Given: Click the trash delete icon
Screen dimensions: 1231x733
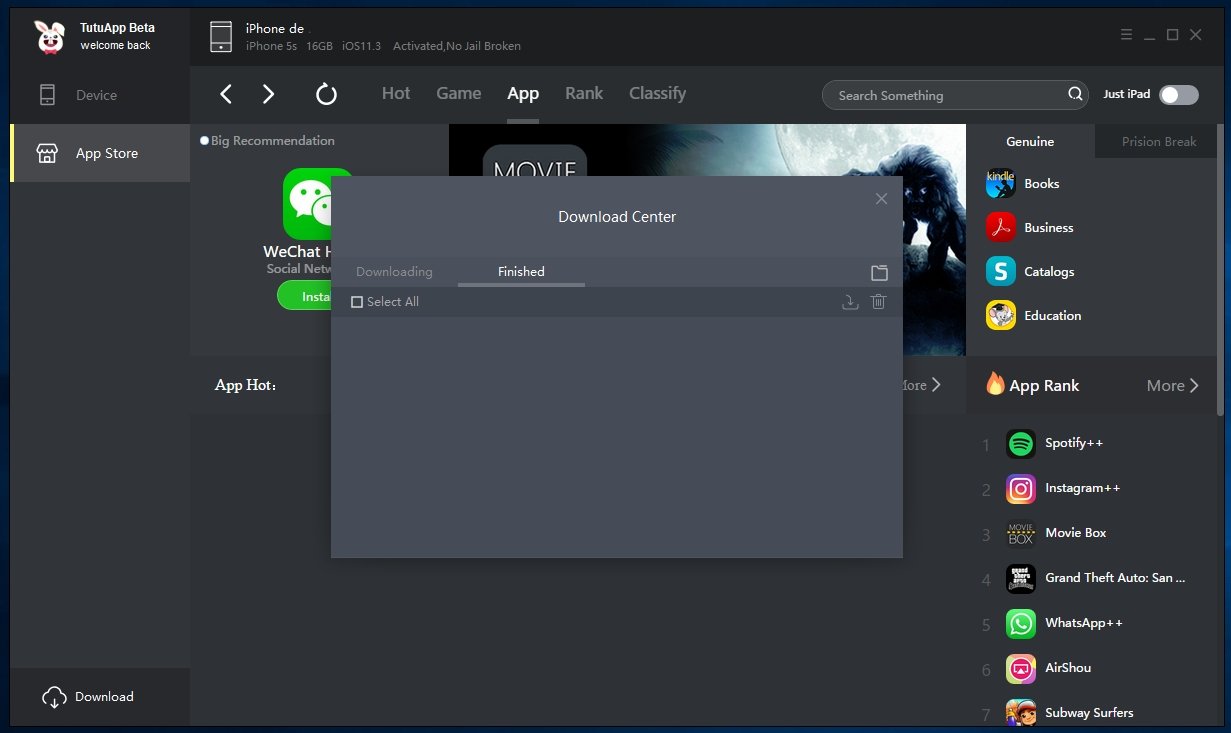Looking at the screenshot, I should [878, 302].
